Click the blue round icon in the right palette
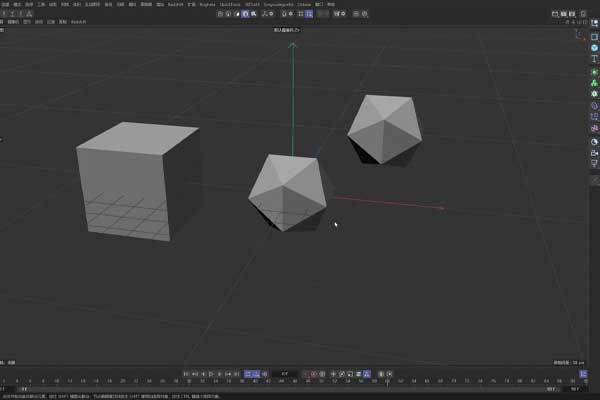Viewport: 600px width, 400px height. [594, 48]
